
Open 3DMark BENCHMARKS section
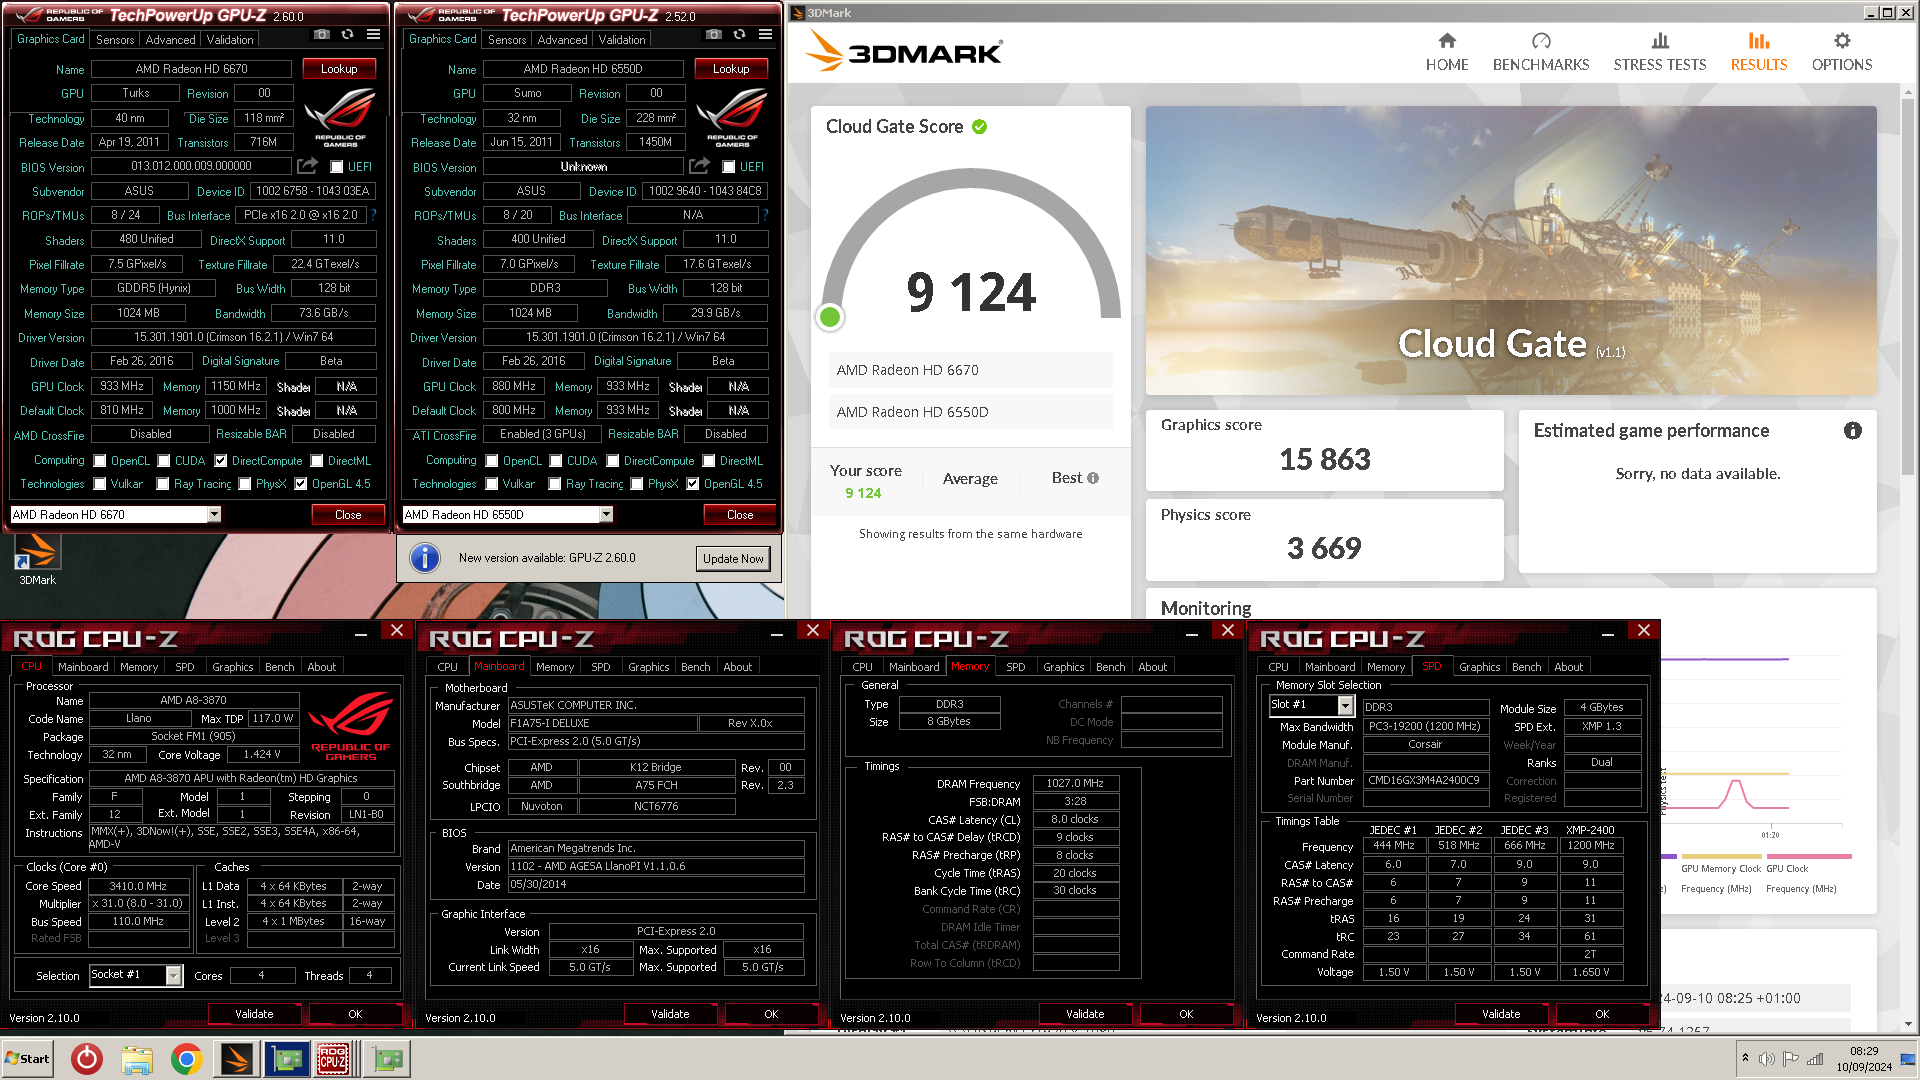click(1541, 52)
